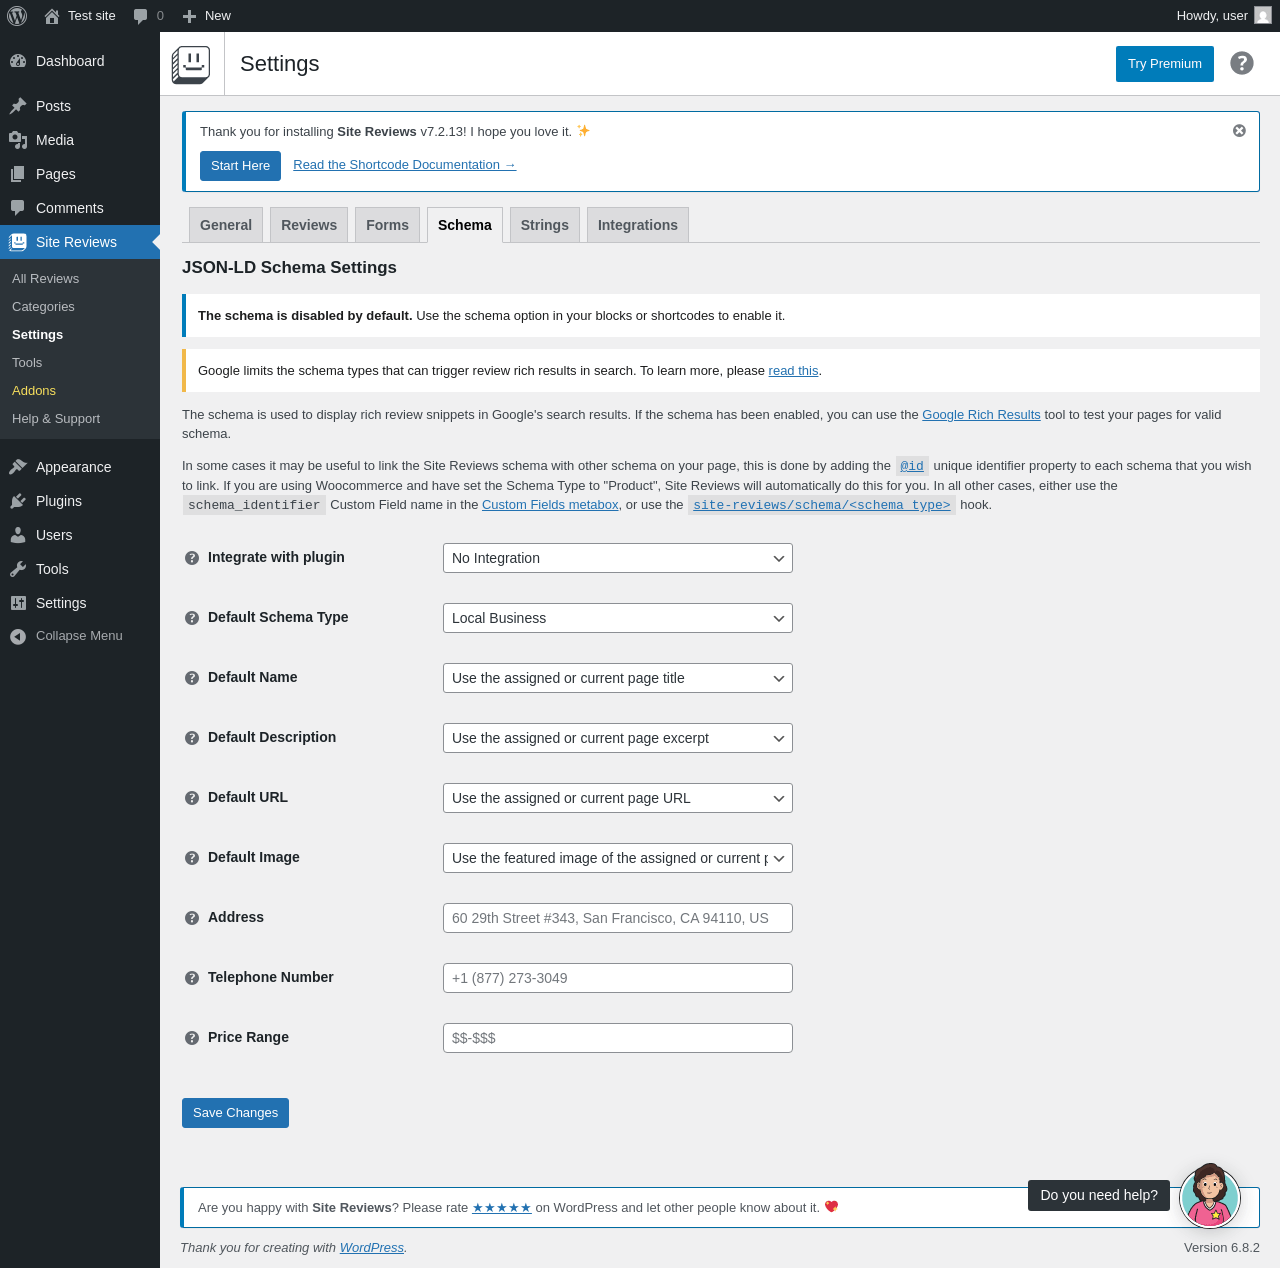The image size is (1280, 1268).
Task: Open the Custom Fields metabox link
Action: point(550,505)
